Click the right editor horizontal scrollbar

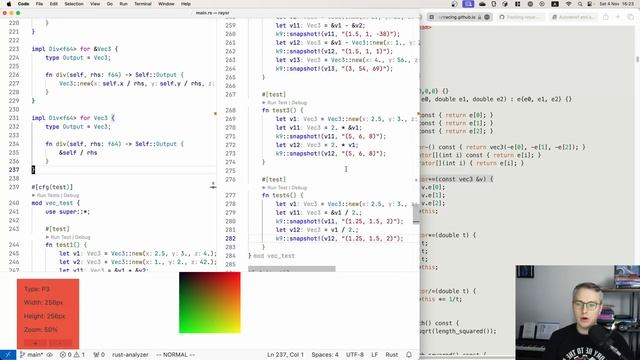[292, 269]
